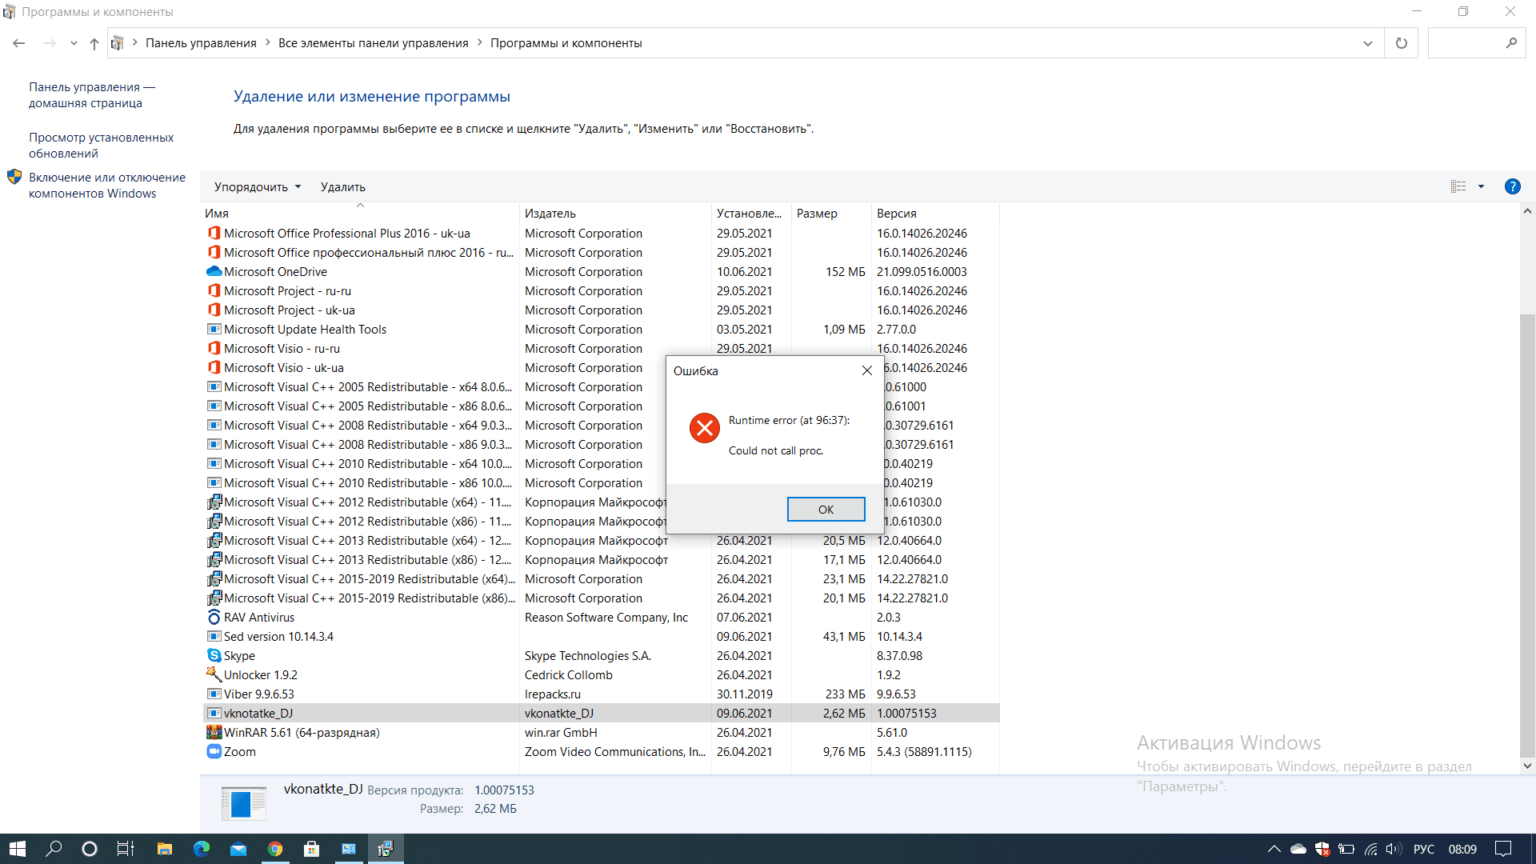Sort by Размер column header
The height and width of the screenshot is (864, 1536).
831,213
